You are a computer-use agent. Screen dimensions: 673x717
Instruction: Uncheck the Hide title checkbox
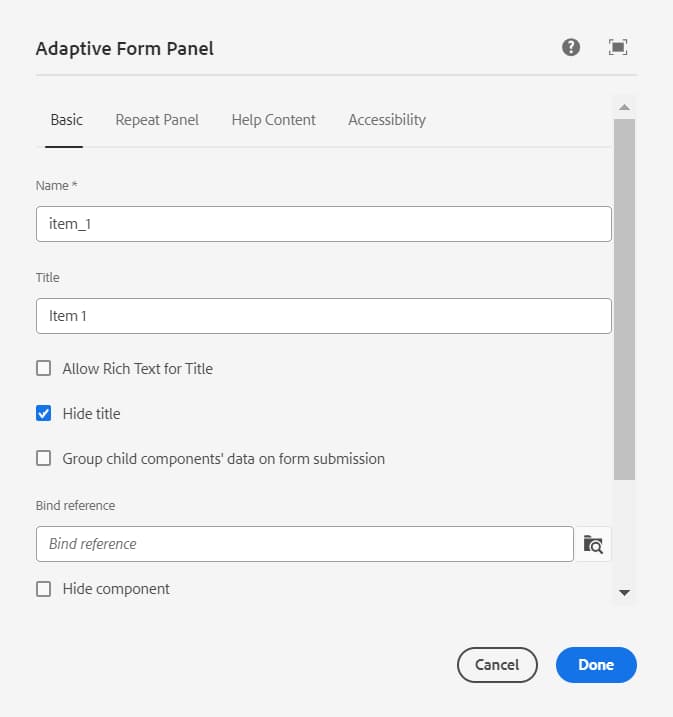click(x=44, y=413)
